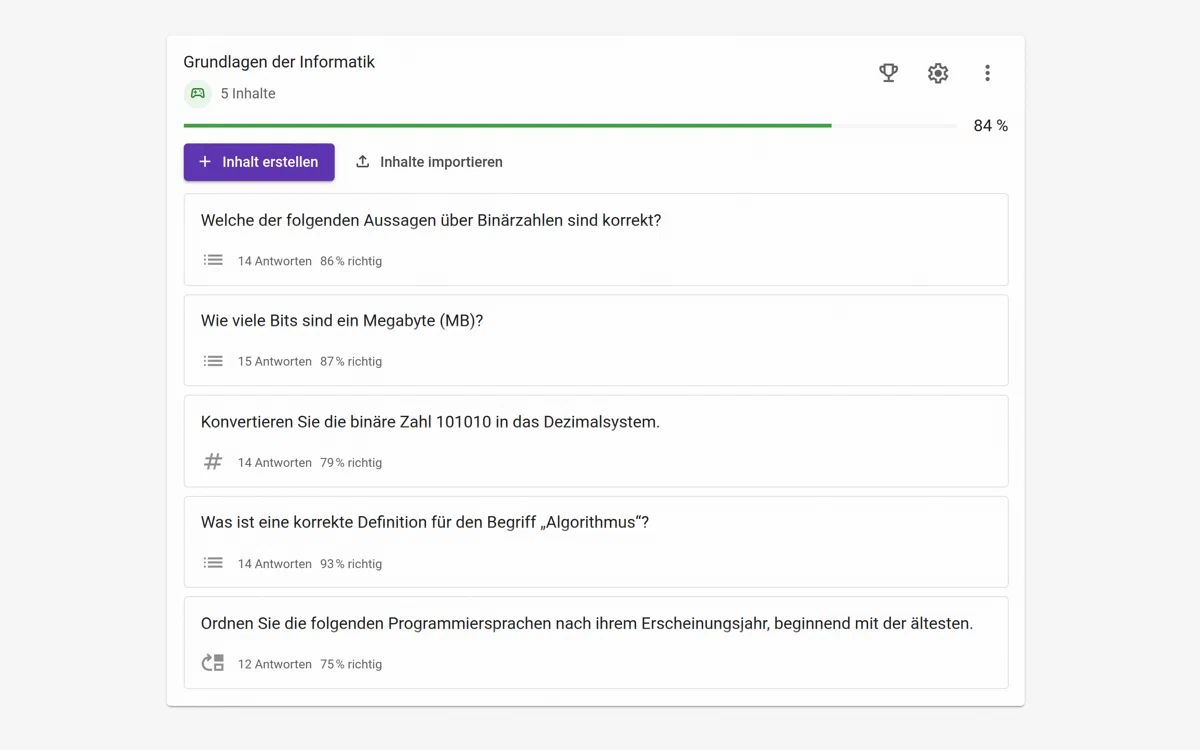Open the three-dot more options menu
This screenshot has width=1200, height=750.
(987, 73)
